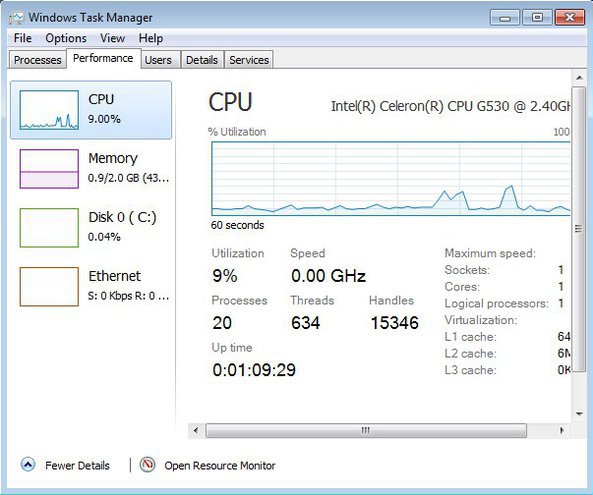Click the vertical scrollbar up arrow

click(x=579, y=78)
